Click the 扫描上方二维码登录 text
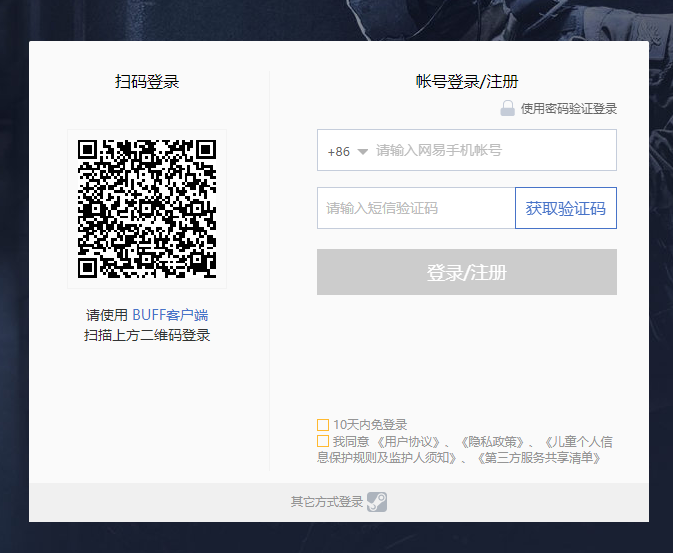 (147, 335)
